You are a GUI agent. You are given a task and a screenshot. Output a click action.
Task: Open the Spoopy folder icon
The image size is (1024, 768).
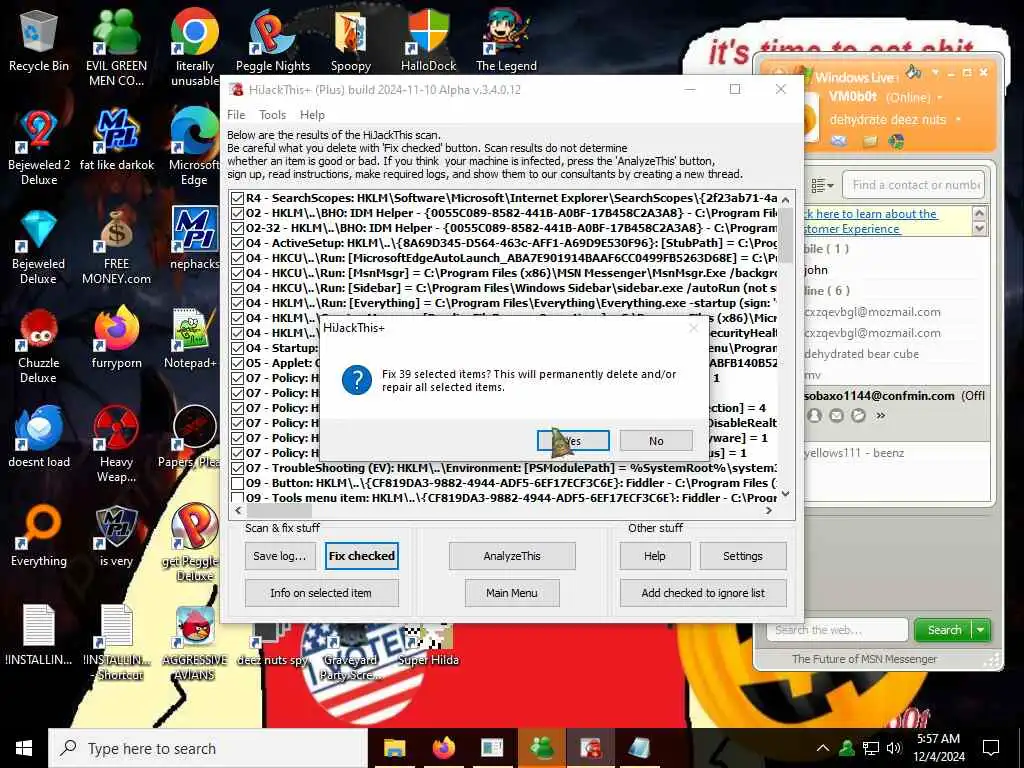point(351,40)
